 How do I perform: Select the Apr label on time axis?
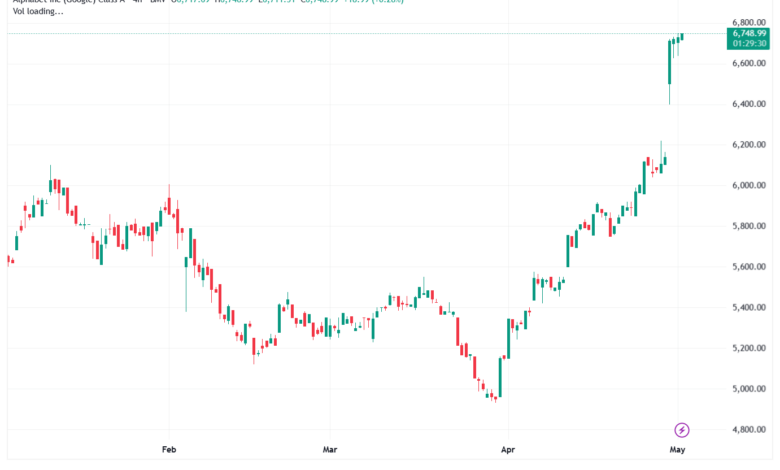(508, 450)
